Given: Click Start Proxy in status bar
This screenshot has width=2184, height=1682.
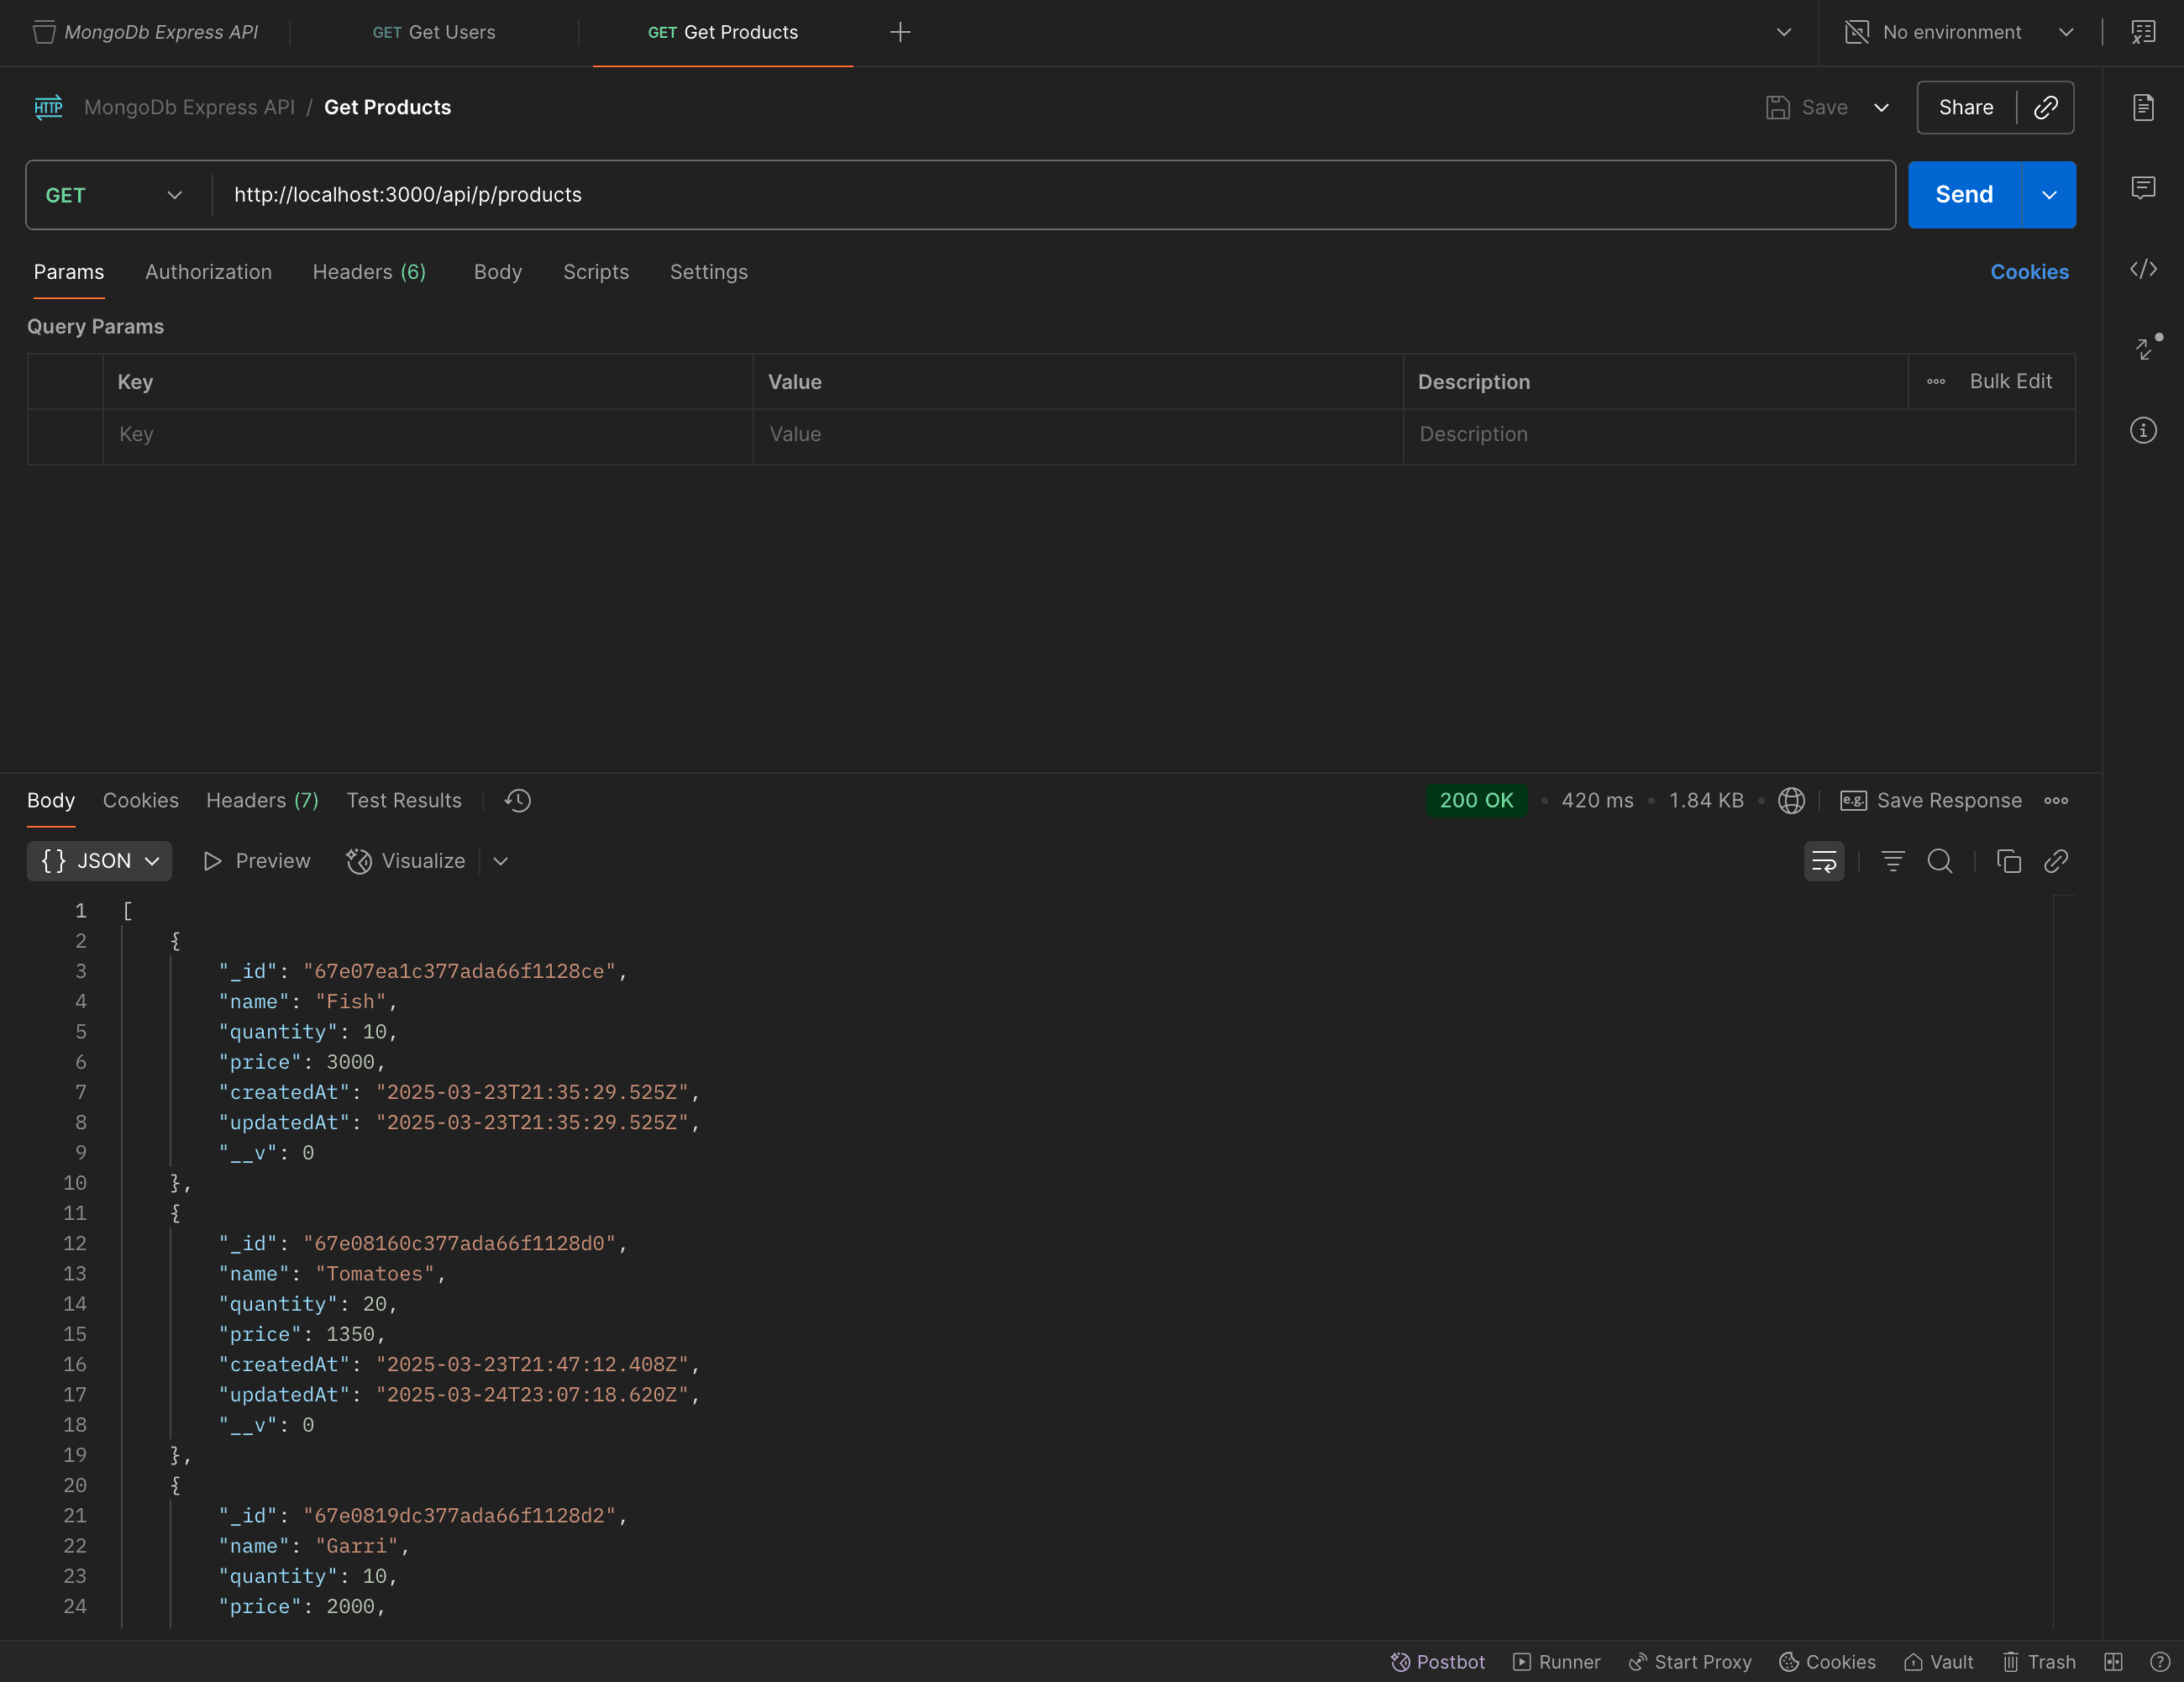Looking at the screenshot, I should point(1690,1662).
